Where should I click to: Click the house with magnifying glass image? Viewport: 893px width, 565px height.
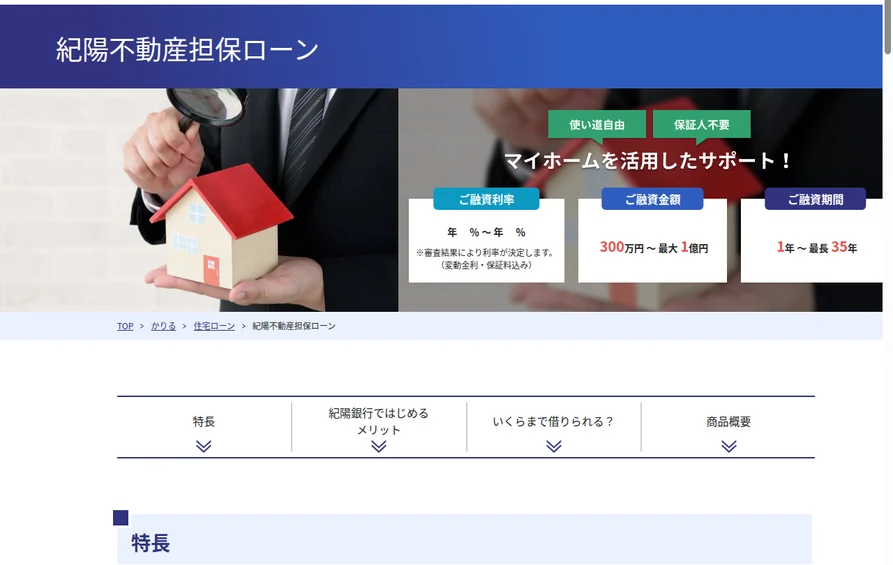(199, 200)
